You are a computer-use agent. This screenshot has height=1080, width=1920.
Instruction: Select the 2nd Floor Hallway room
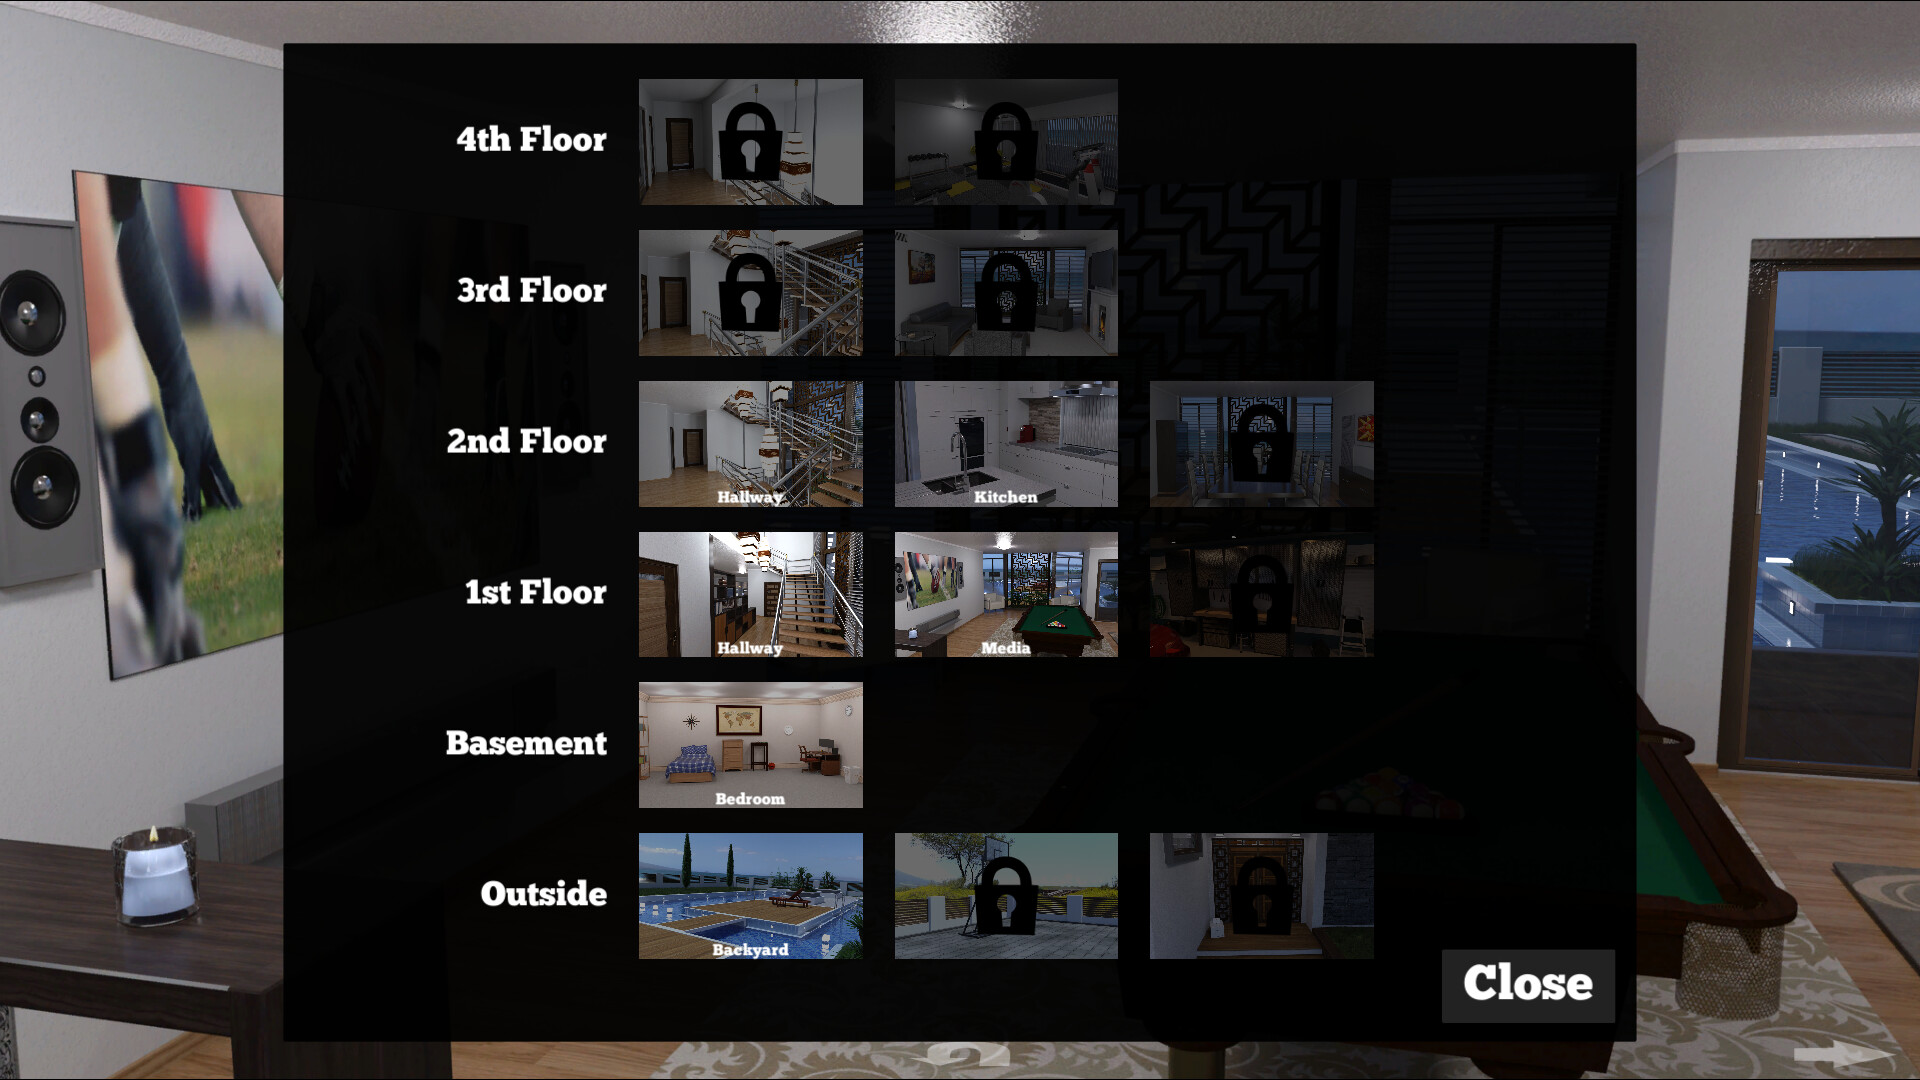point(749,442)
